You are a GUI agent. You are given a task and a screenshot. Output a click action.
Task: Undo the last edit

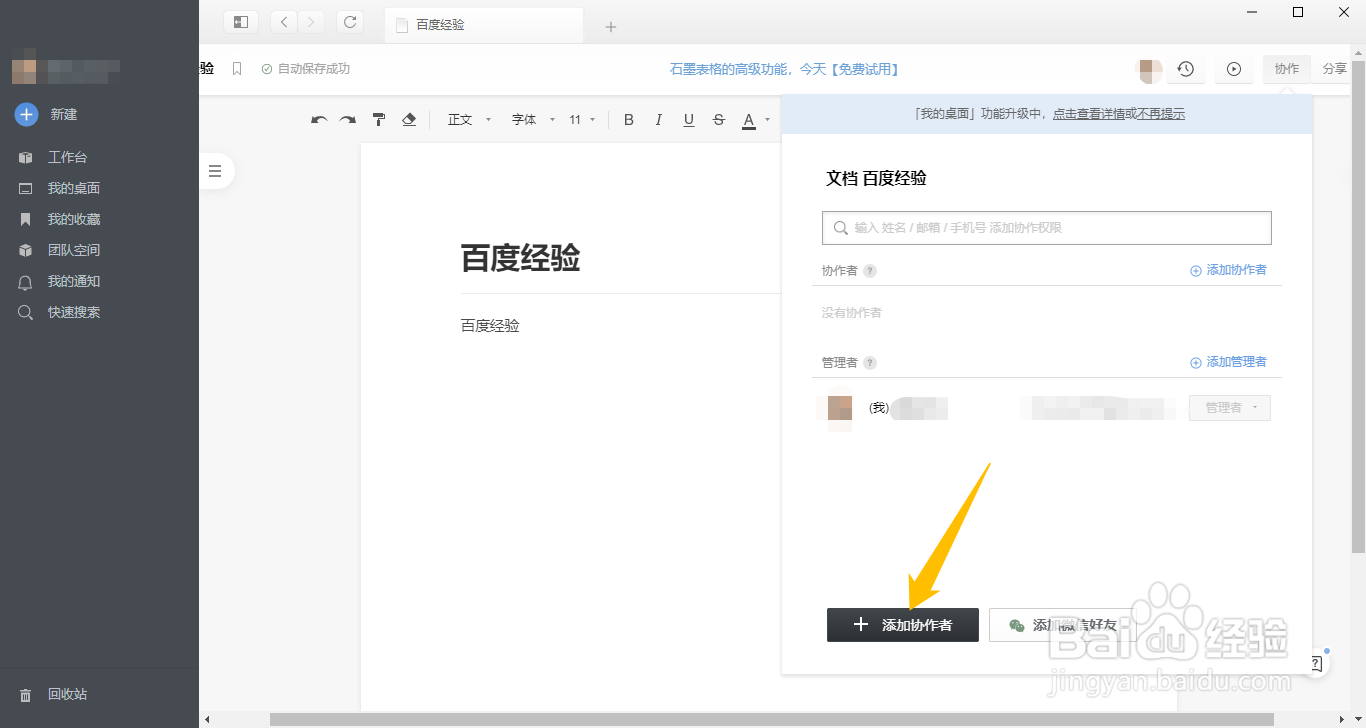319,120
